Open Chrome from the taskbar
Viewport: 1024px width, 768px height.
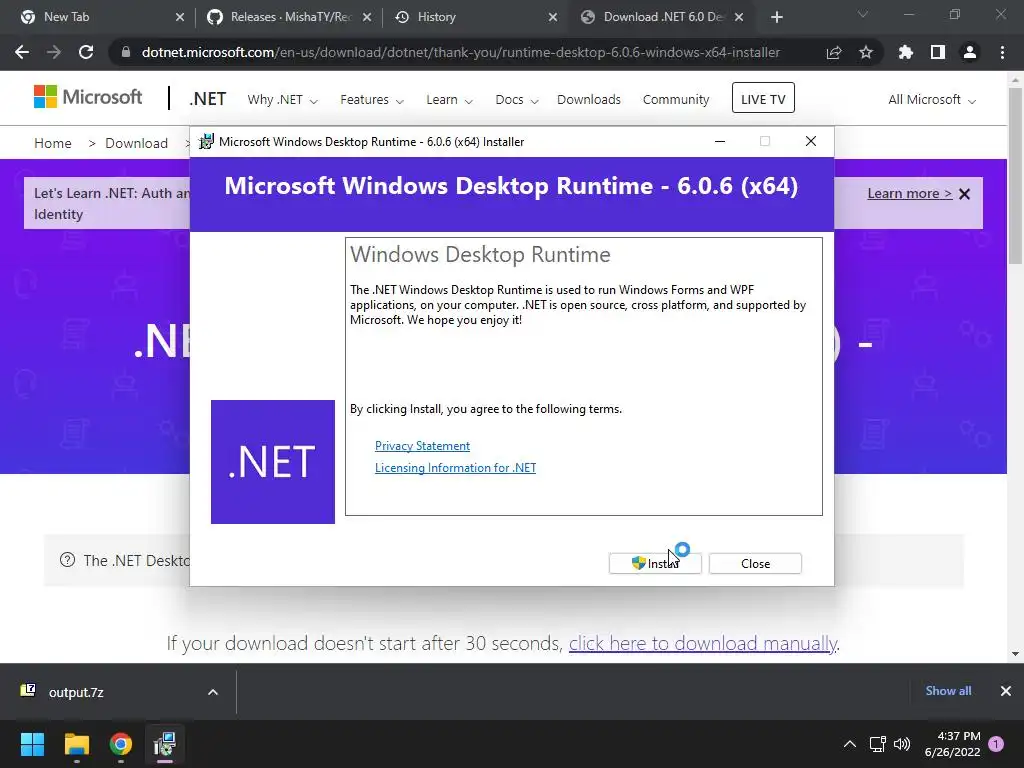click(x=121, y=744)
